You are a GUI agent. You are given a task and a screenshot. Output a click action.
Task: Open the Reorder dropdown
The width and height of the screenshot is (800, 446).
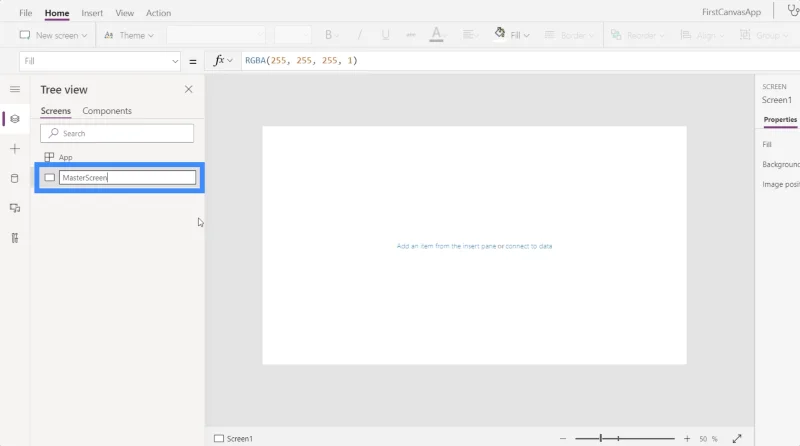pyautogui.click(x=638, y=35)
